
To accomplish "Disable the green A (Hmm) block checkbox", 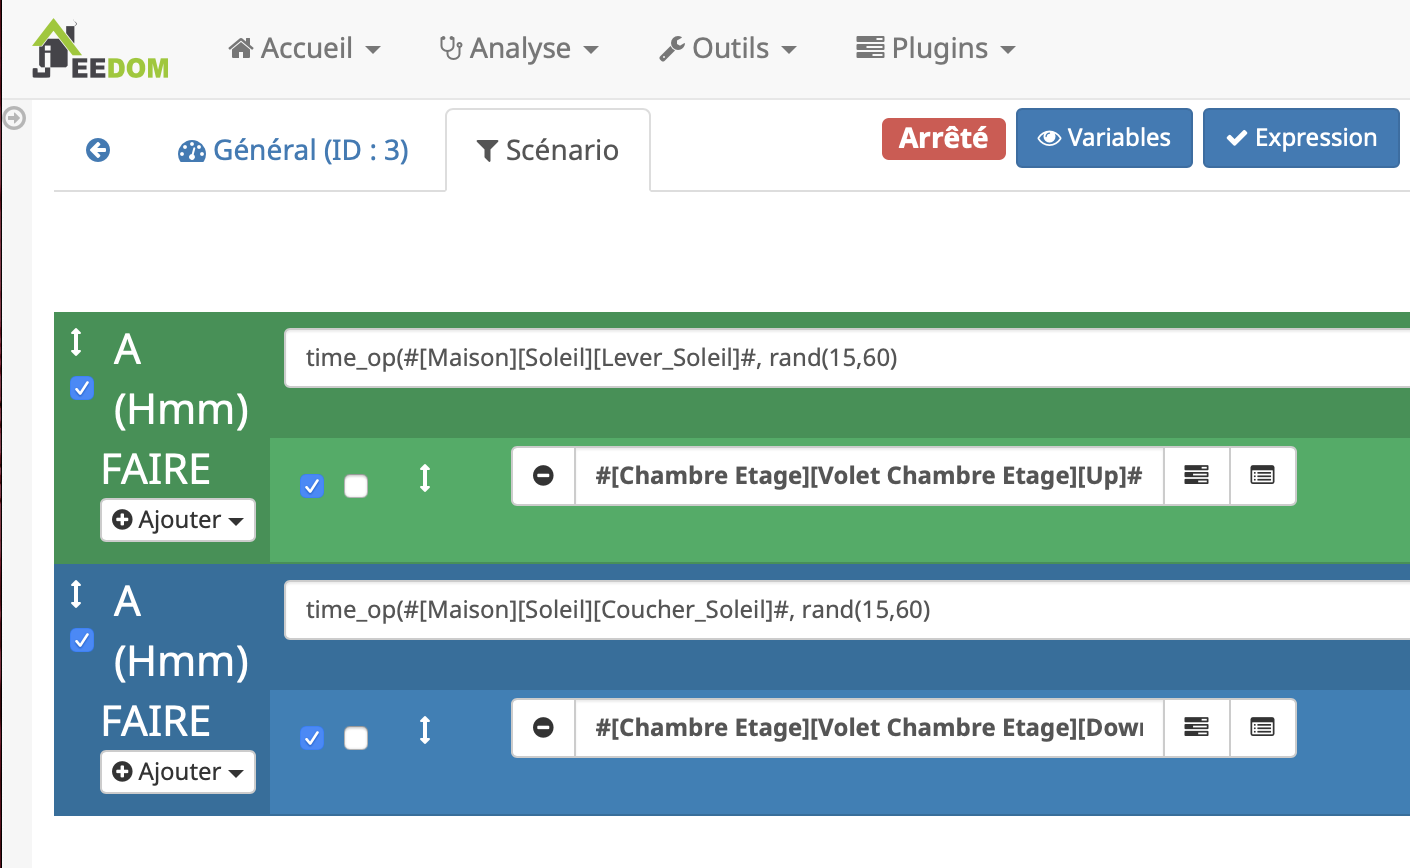I will (x=82, y=388).
